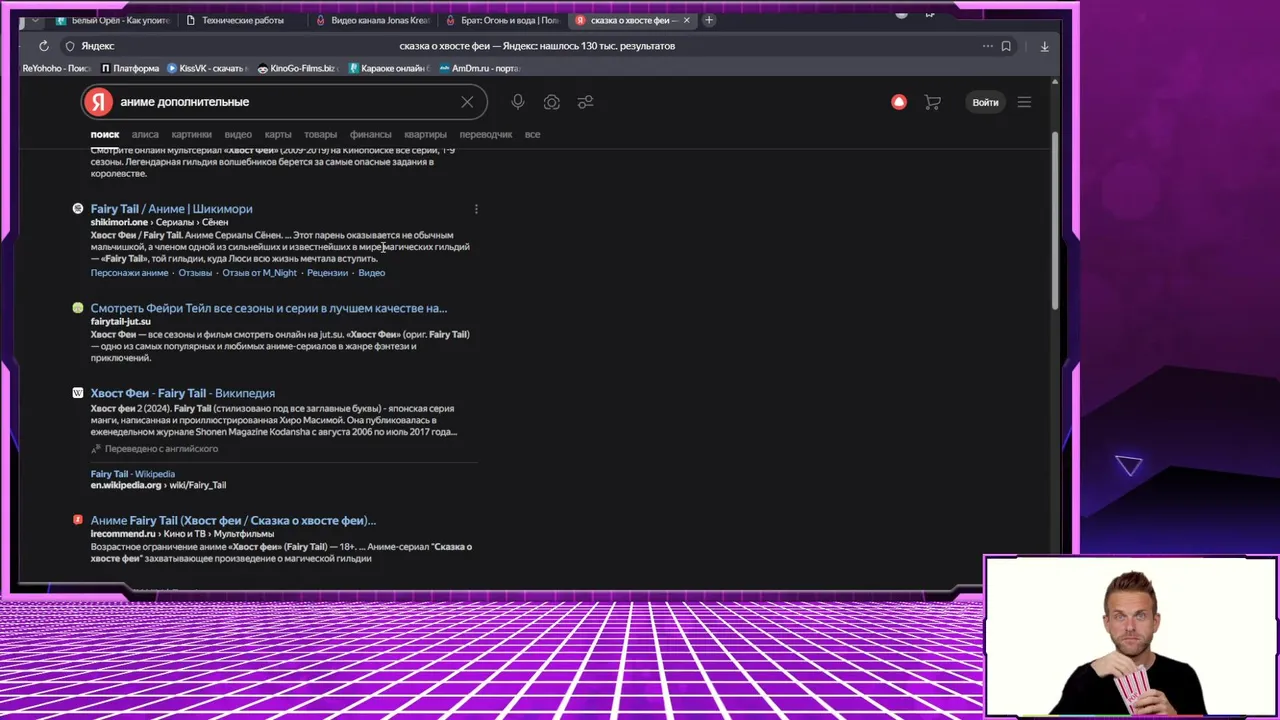Clear the search query with the X
This screenshot has height=720, width=1280.
[x=467, y=102]
